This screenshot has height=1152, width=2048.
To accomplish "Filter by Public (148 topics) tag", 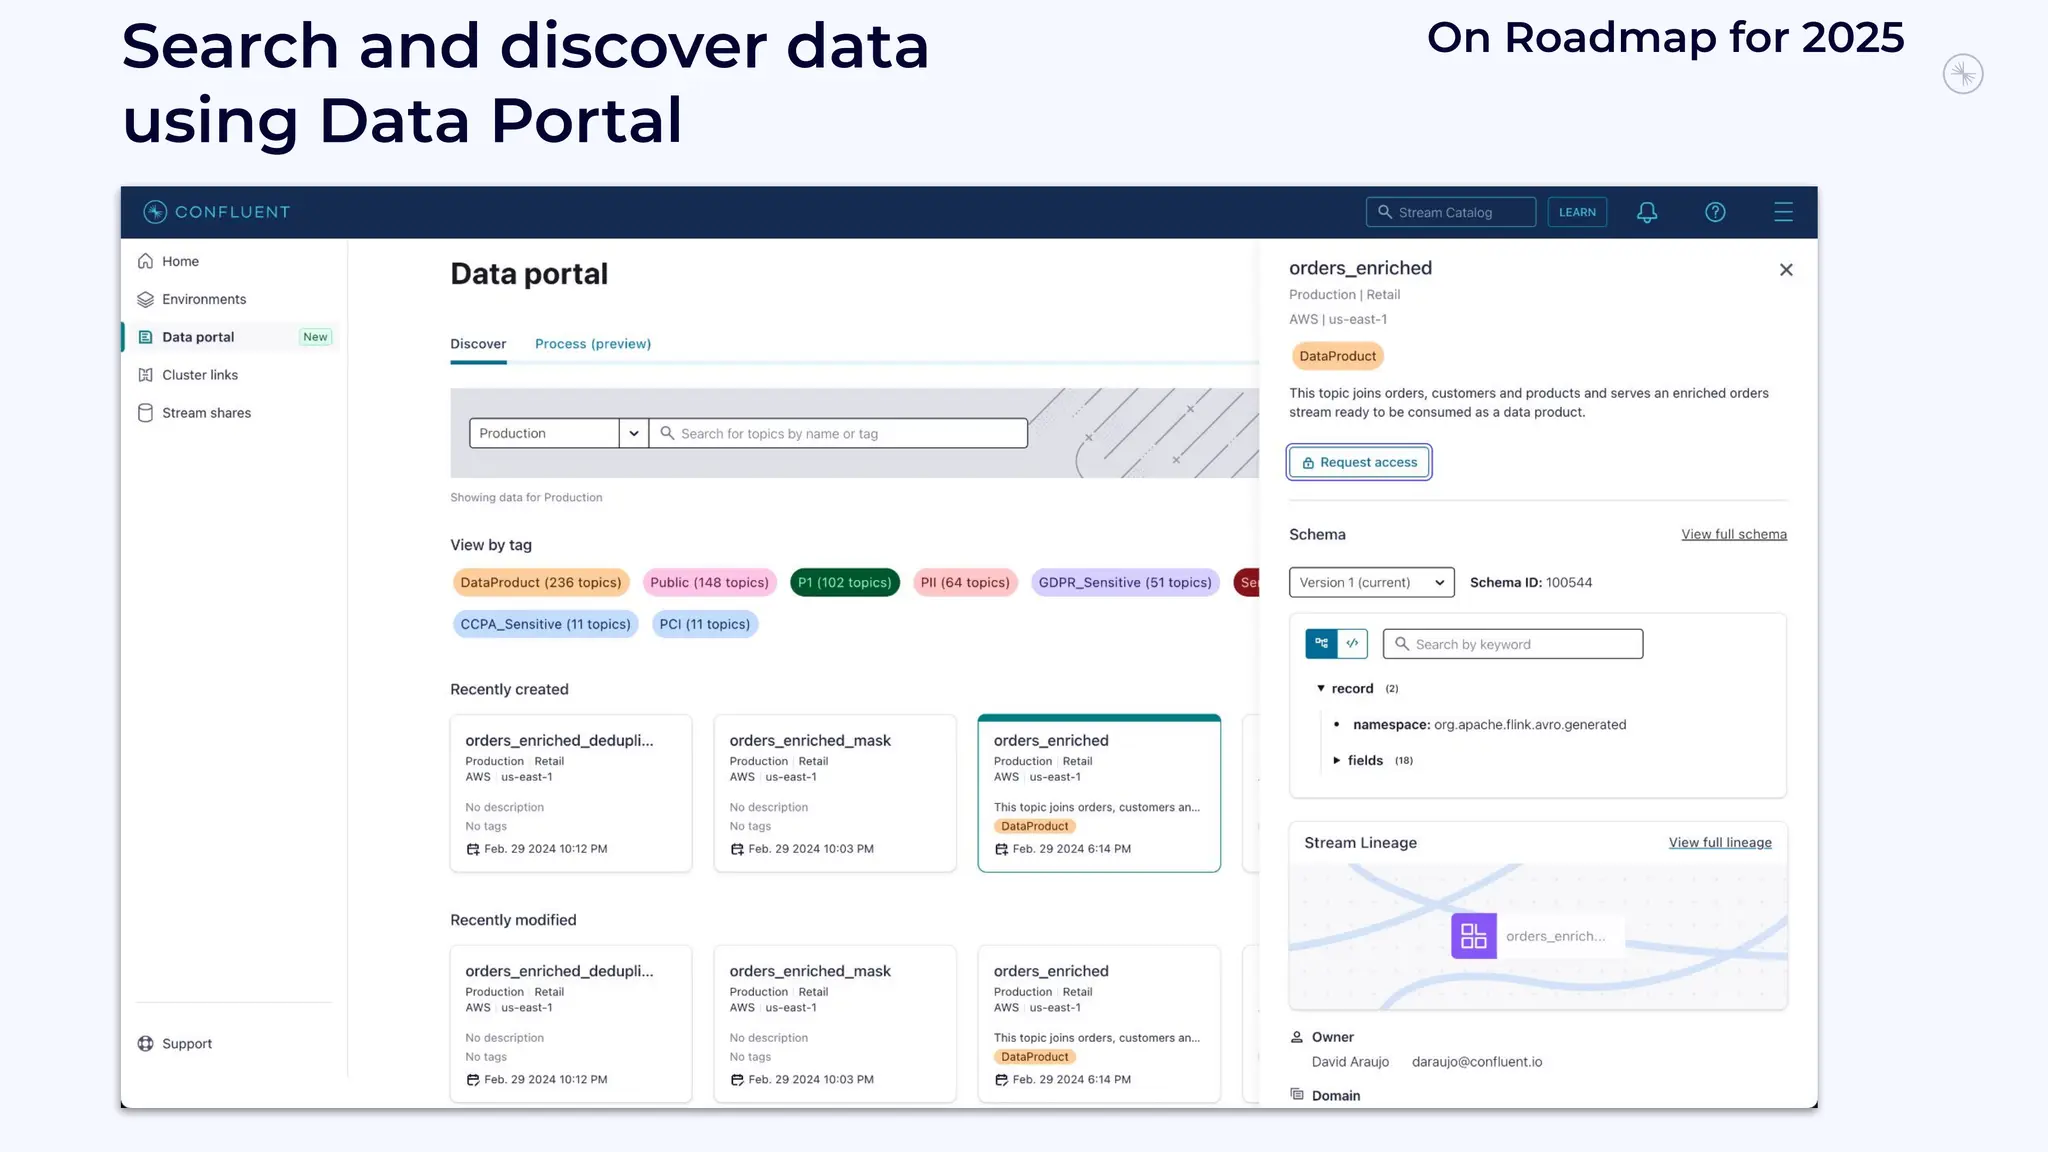I will (709, 582).
